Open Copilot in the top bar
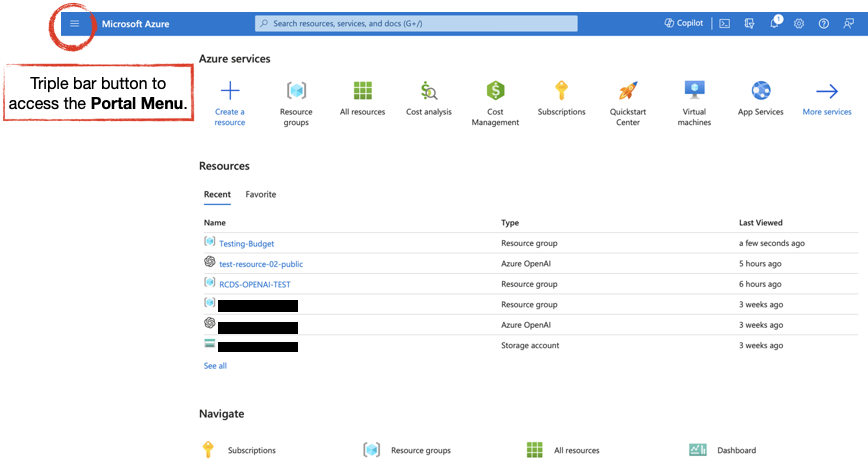The image size is (868, 474). pyautogui.click(x=684, y=23)
